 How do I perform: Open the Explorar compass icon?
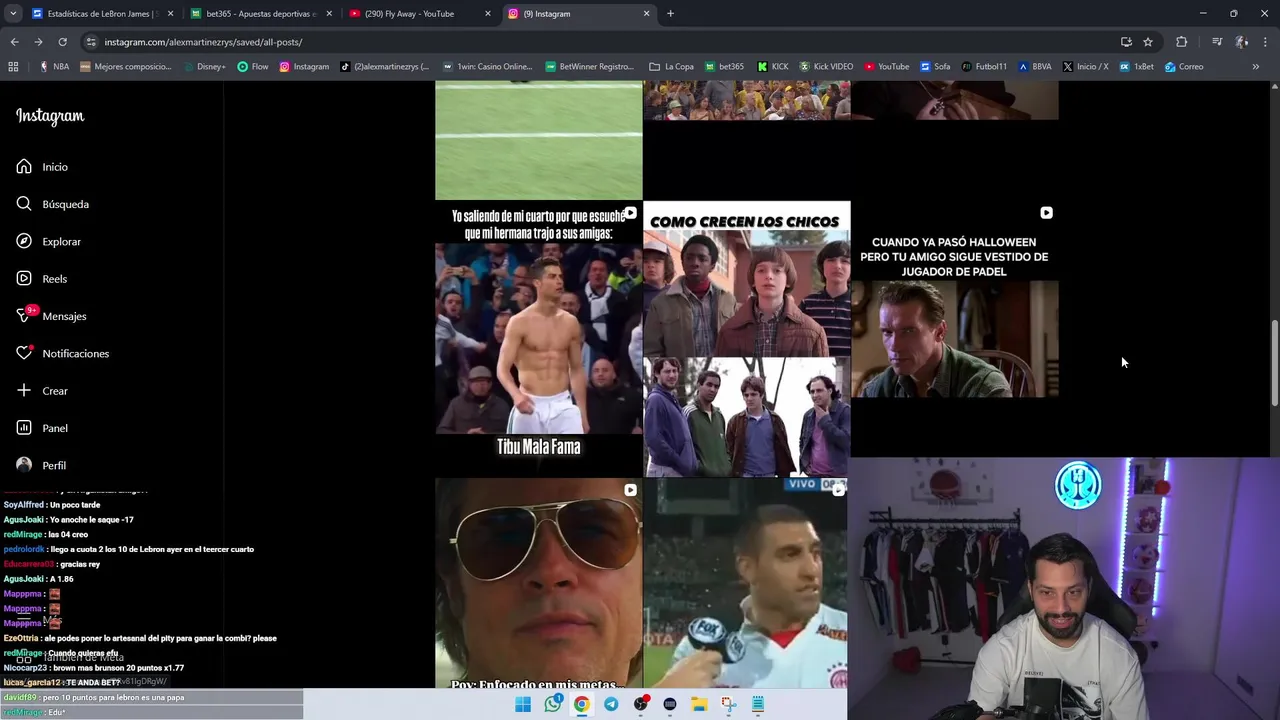click(24, 241)
